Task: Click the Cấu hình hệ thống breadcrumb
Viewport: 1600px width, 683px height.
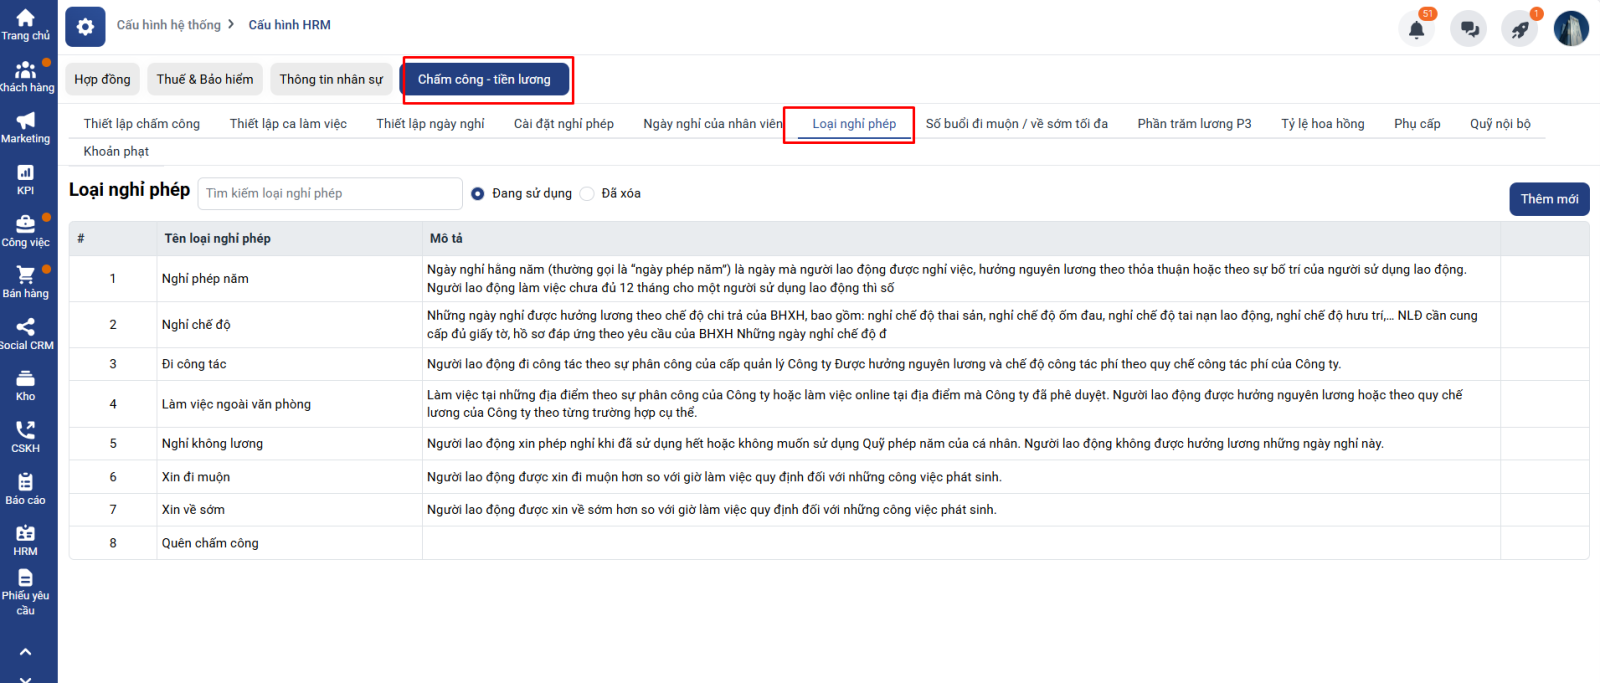Action: (x=168, y=25)
